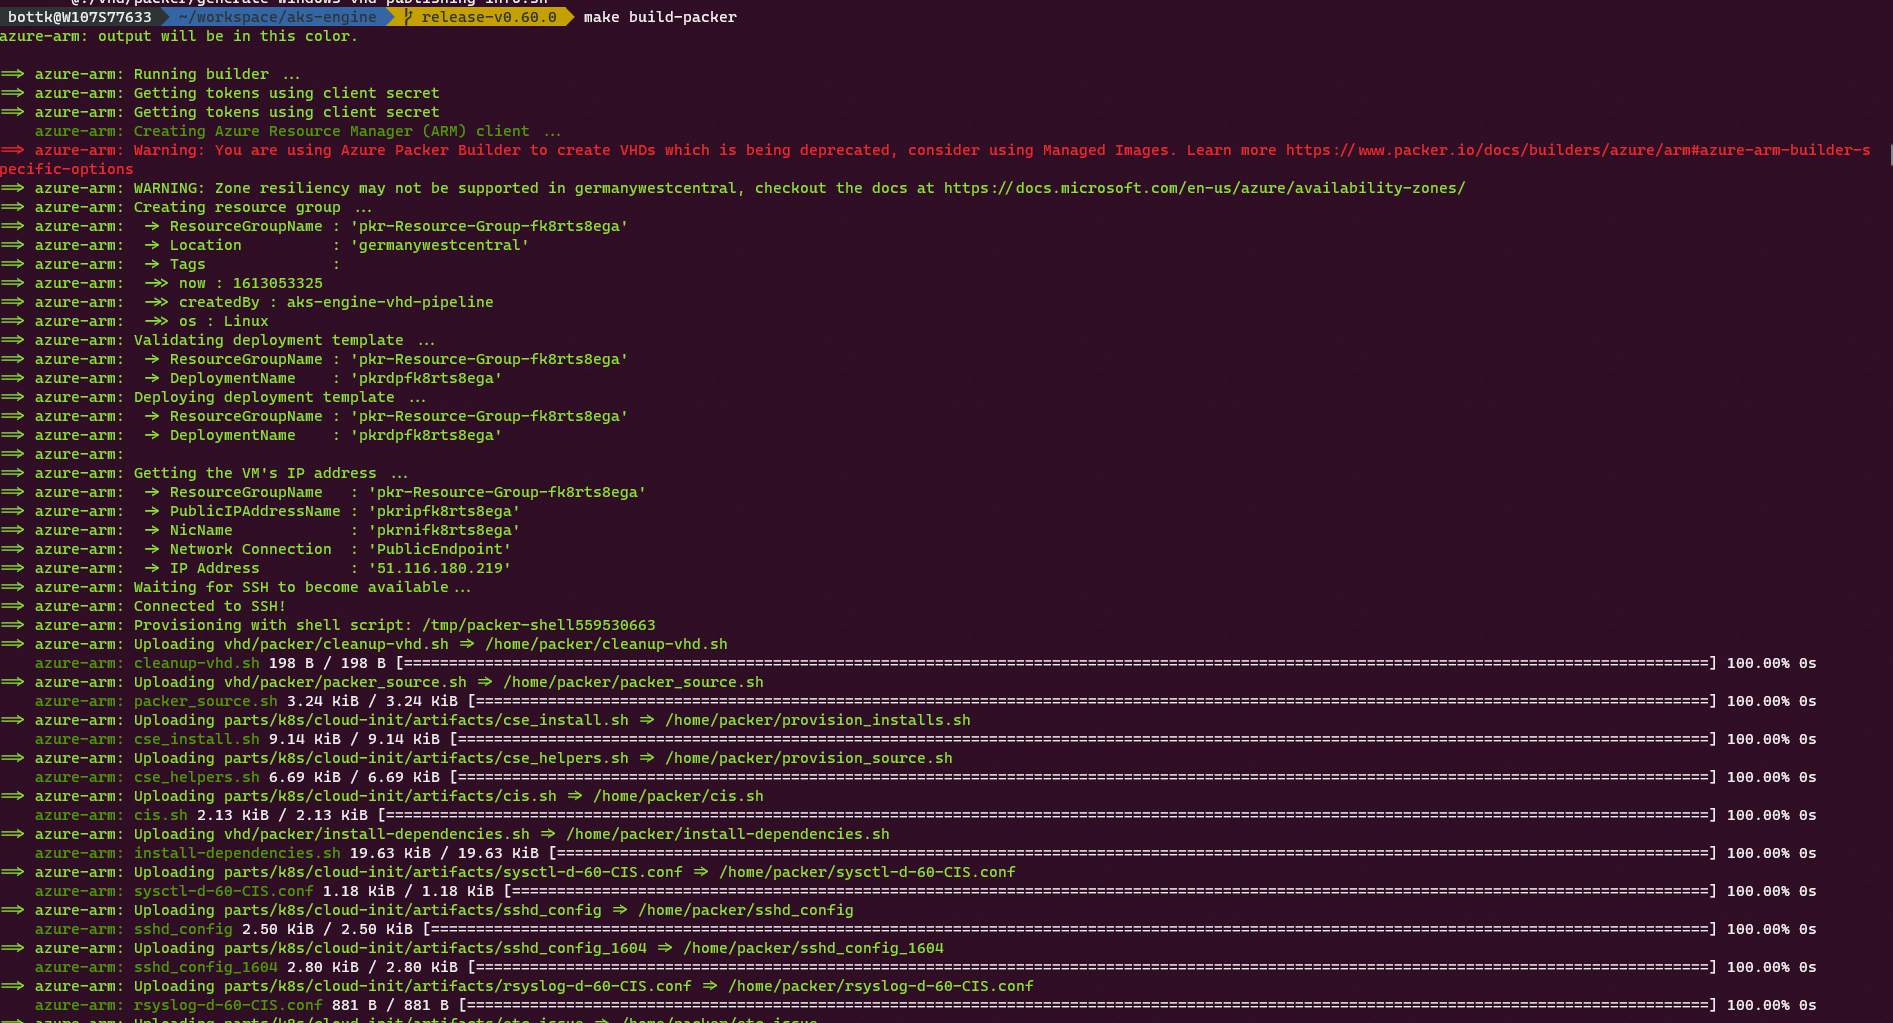Click the 'Connected to SSH!' line
The height and width of the screenshot is (1023, 1893).
click(x=210, y=606)
